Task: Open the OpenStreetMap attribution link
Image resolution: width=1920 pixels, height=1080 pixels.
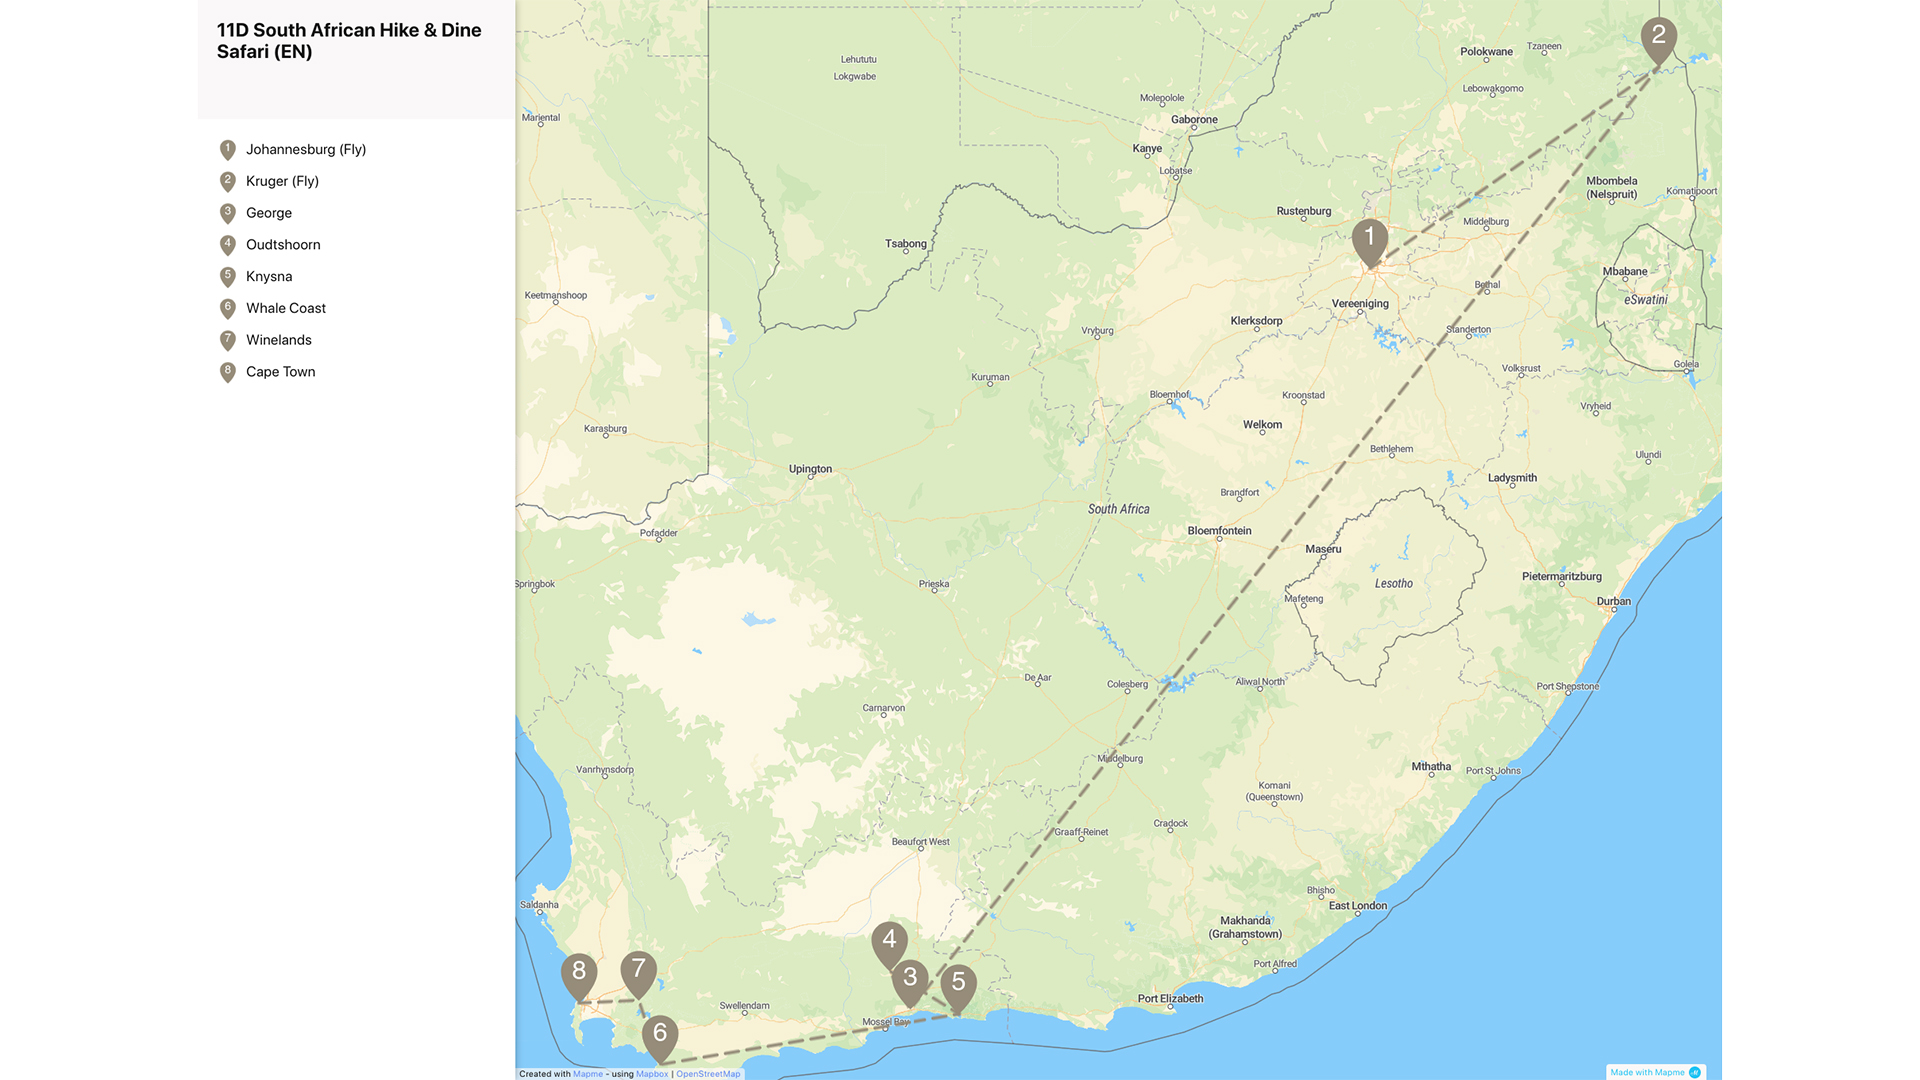Action: click(708, 1074)
